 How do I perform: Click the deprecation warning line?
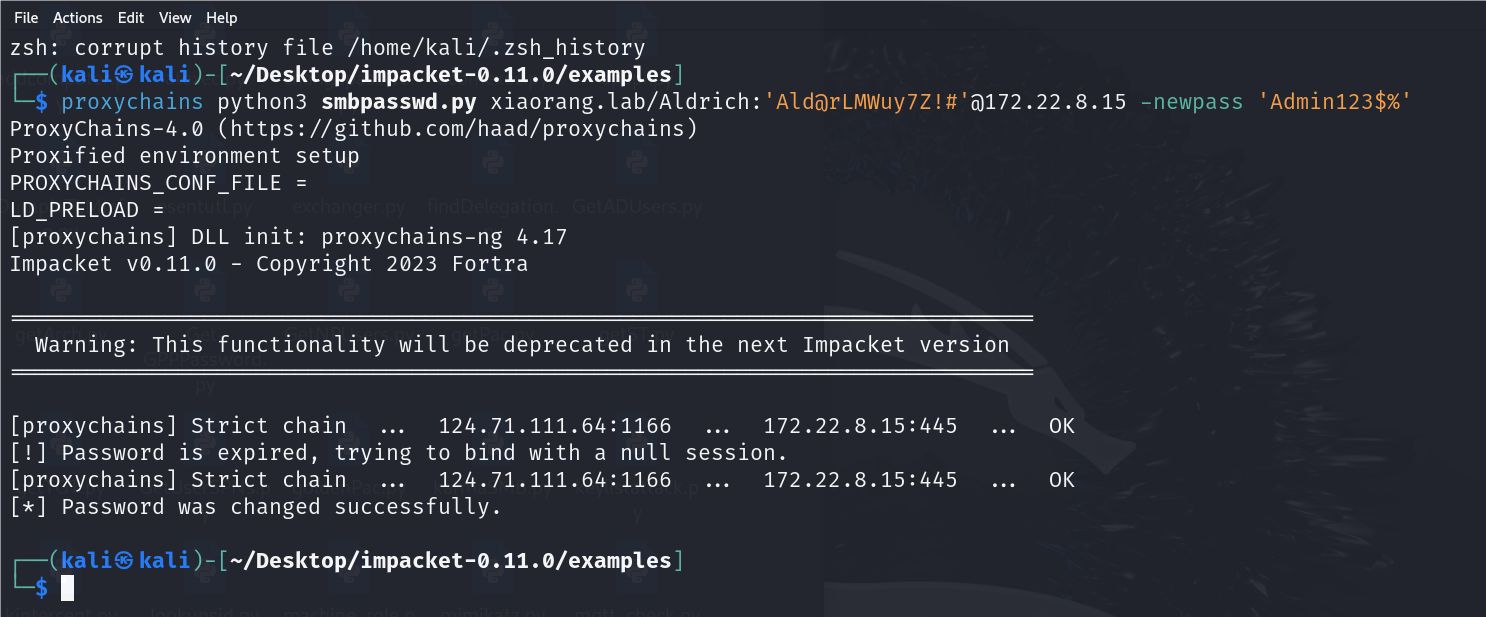pyautogui.click(x=522, y=345)
